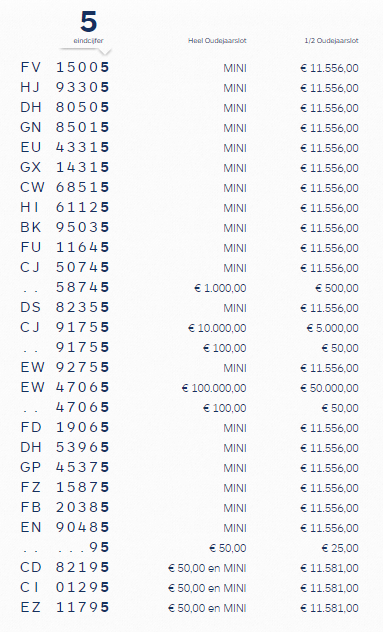The image size is (383, 632).
Task: Click the € 50.000,00 half-lot prize
Action: click(329, 388)
